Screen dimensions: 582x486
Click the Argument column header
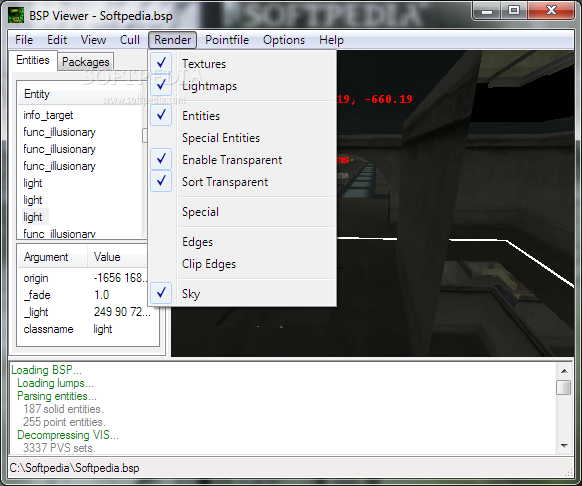click(52, 257)
